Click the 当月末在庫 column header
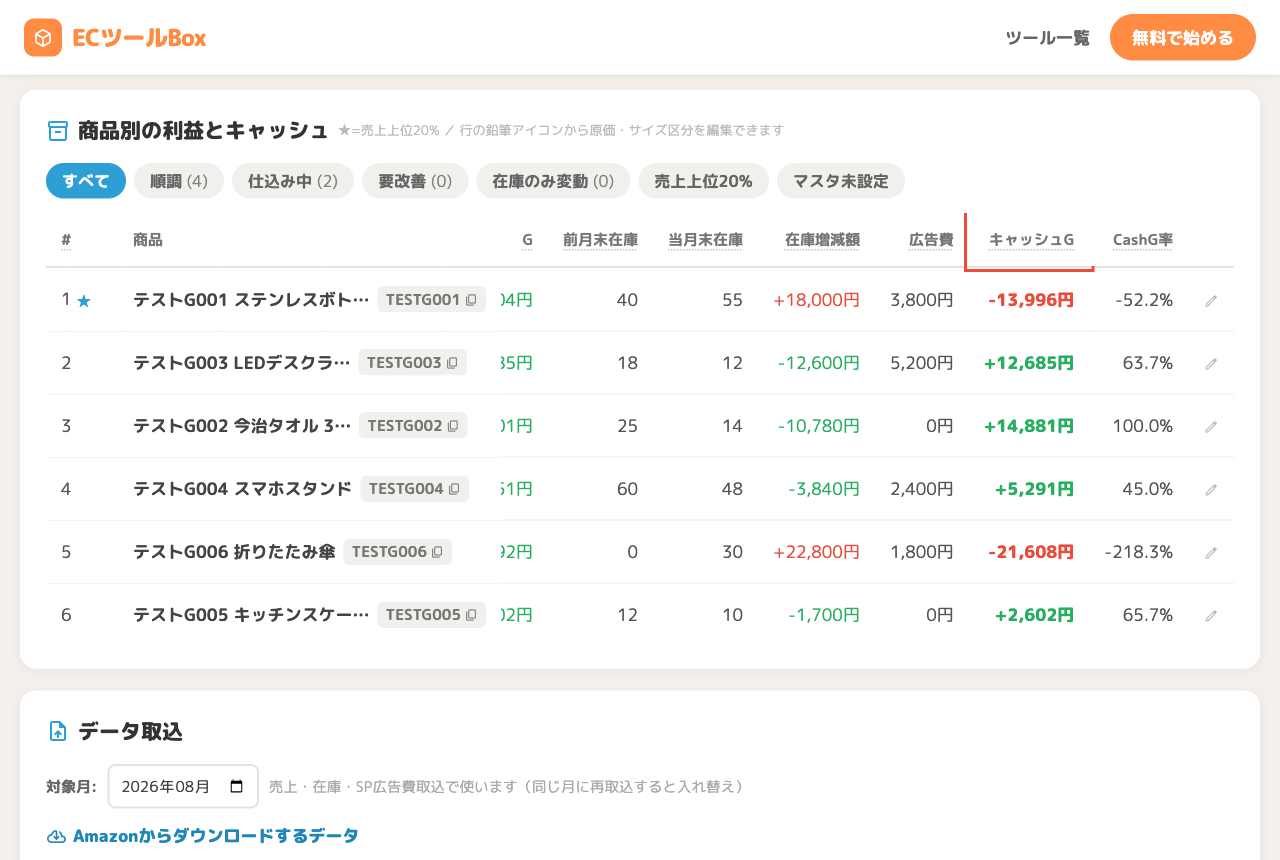Image resolution: width=1280 pixels, height=860 pixels. tap(705, 240)
